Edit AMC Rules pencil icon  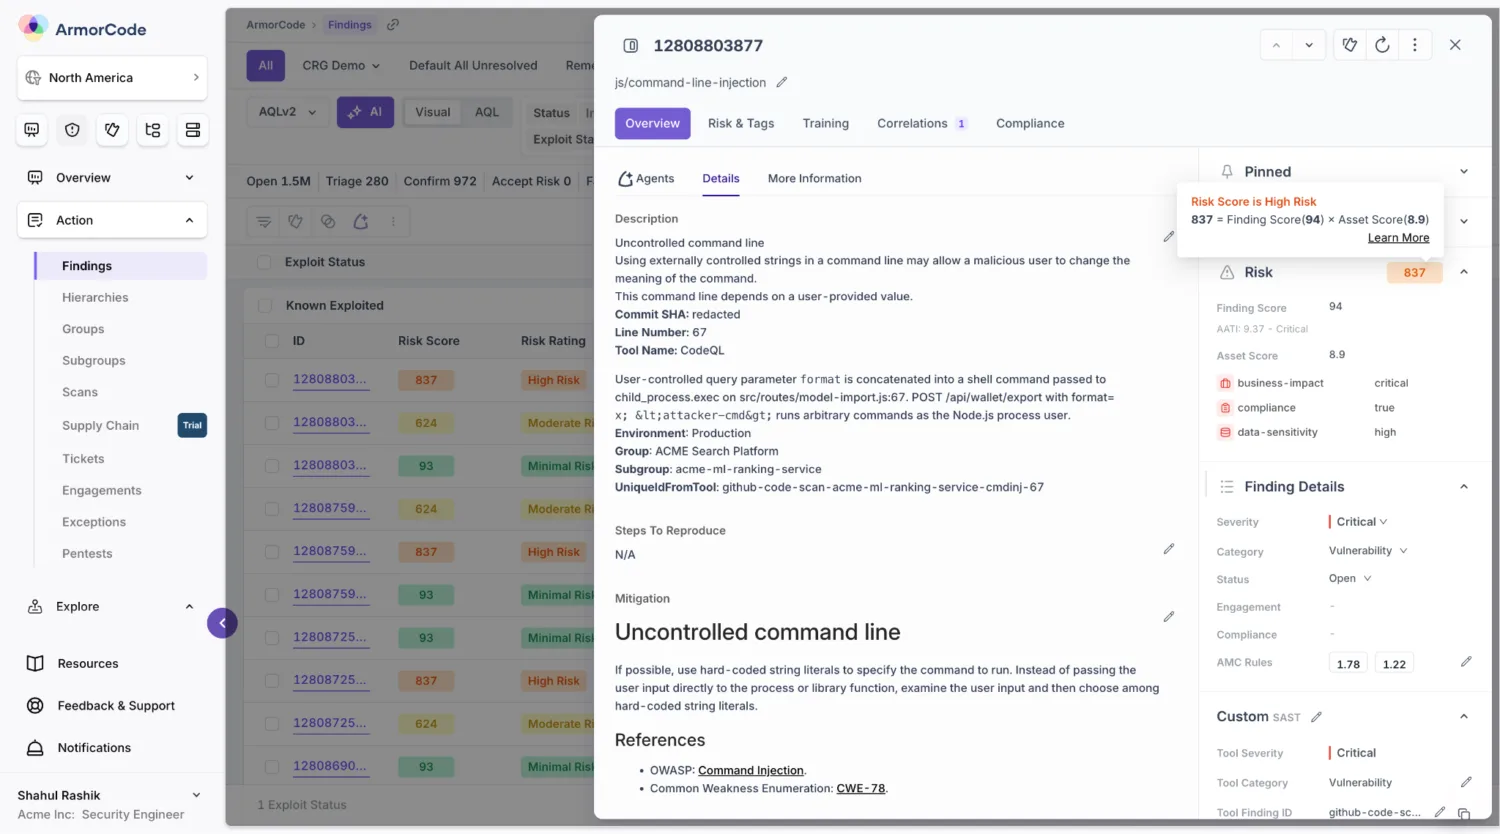[x=1466, y=662]
